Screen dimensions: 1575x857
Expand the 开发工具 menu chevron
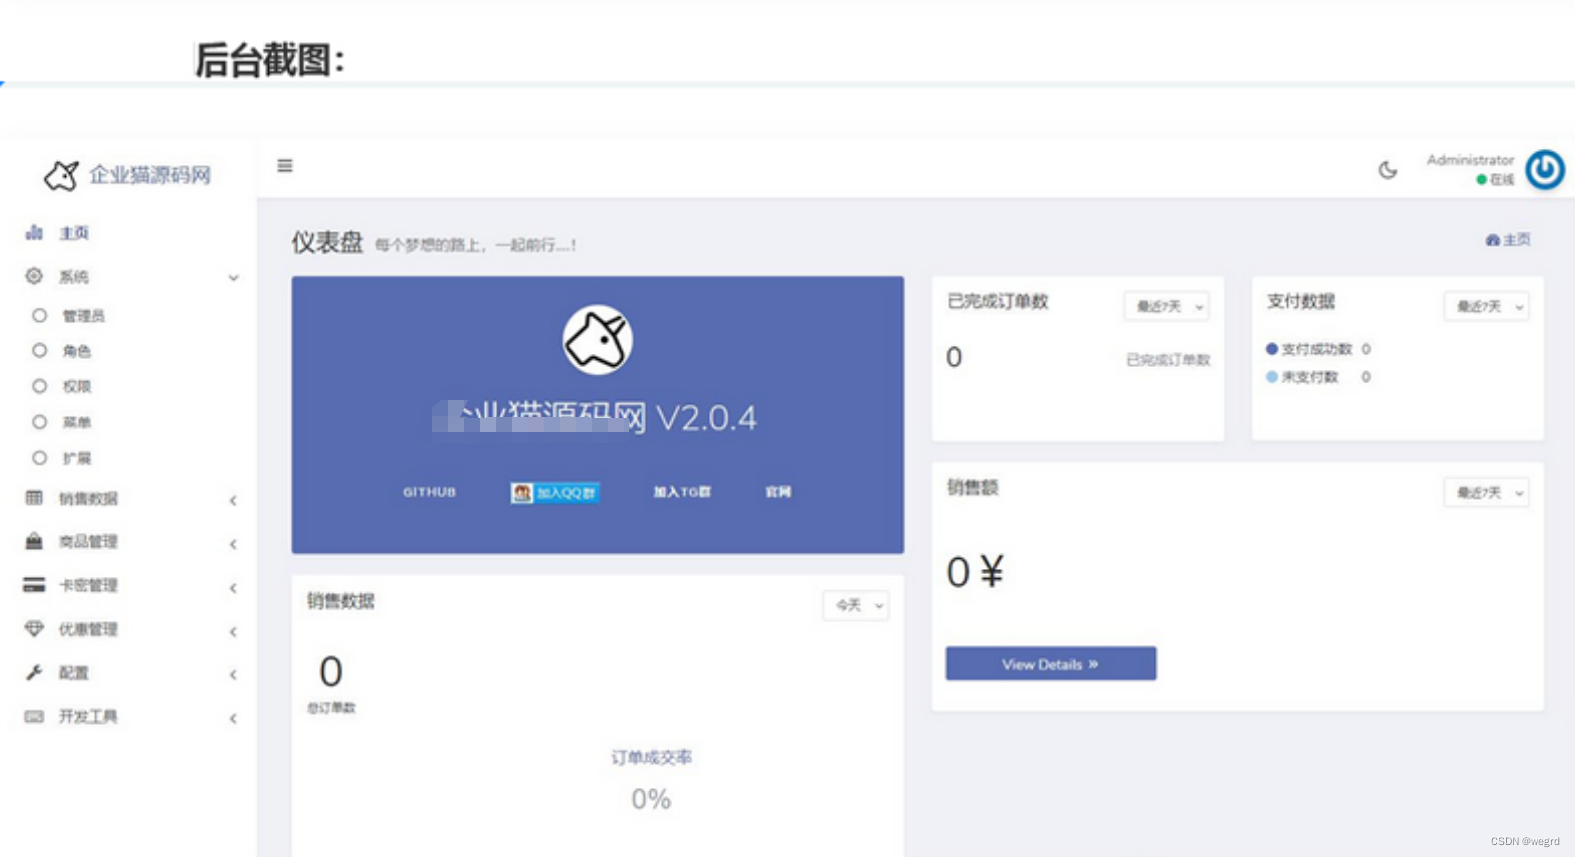point(233,718)
